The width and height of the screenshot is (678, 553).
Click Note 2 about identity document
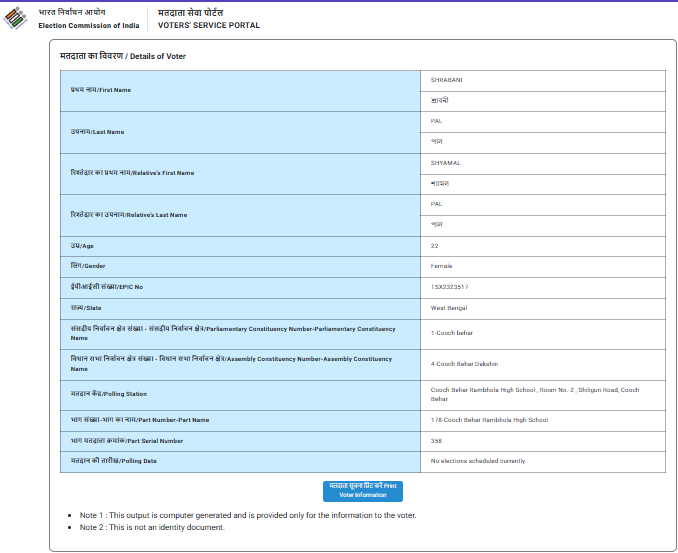pos(152,527)
